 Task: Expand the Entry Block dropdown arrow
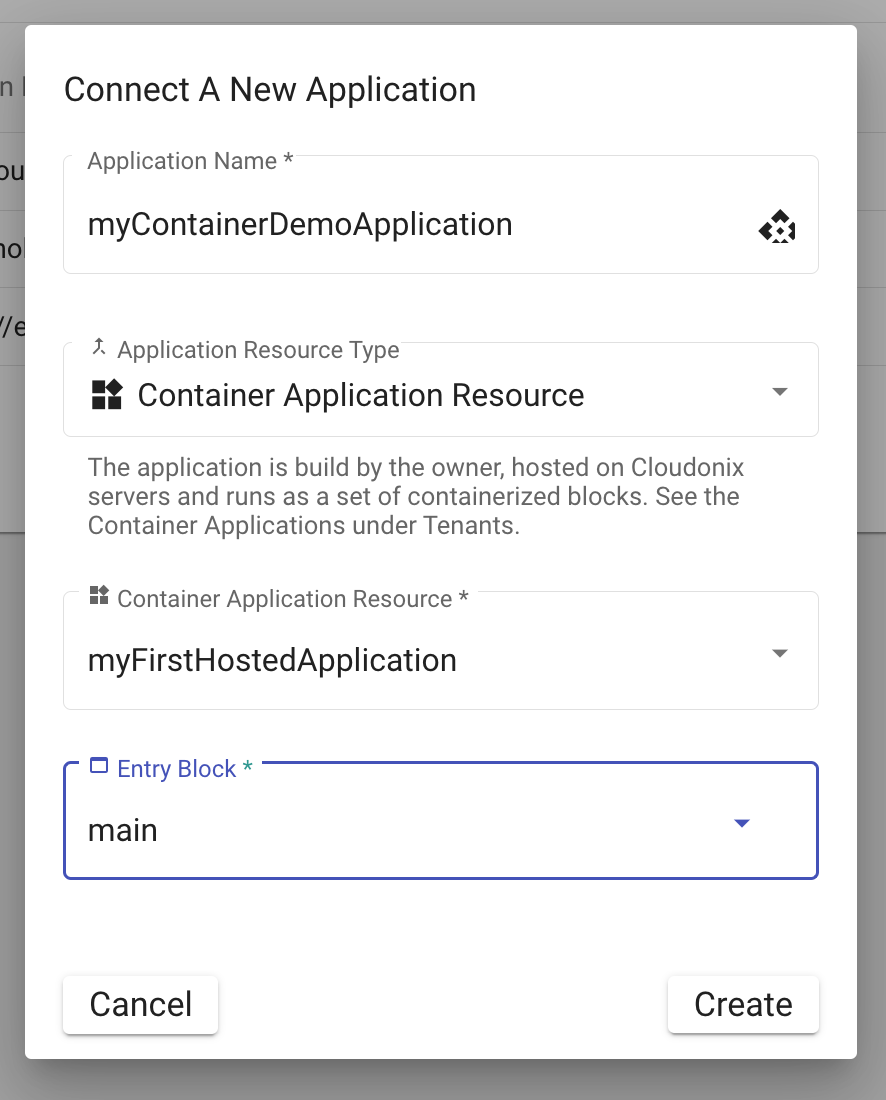(742, 824)
